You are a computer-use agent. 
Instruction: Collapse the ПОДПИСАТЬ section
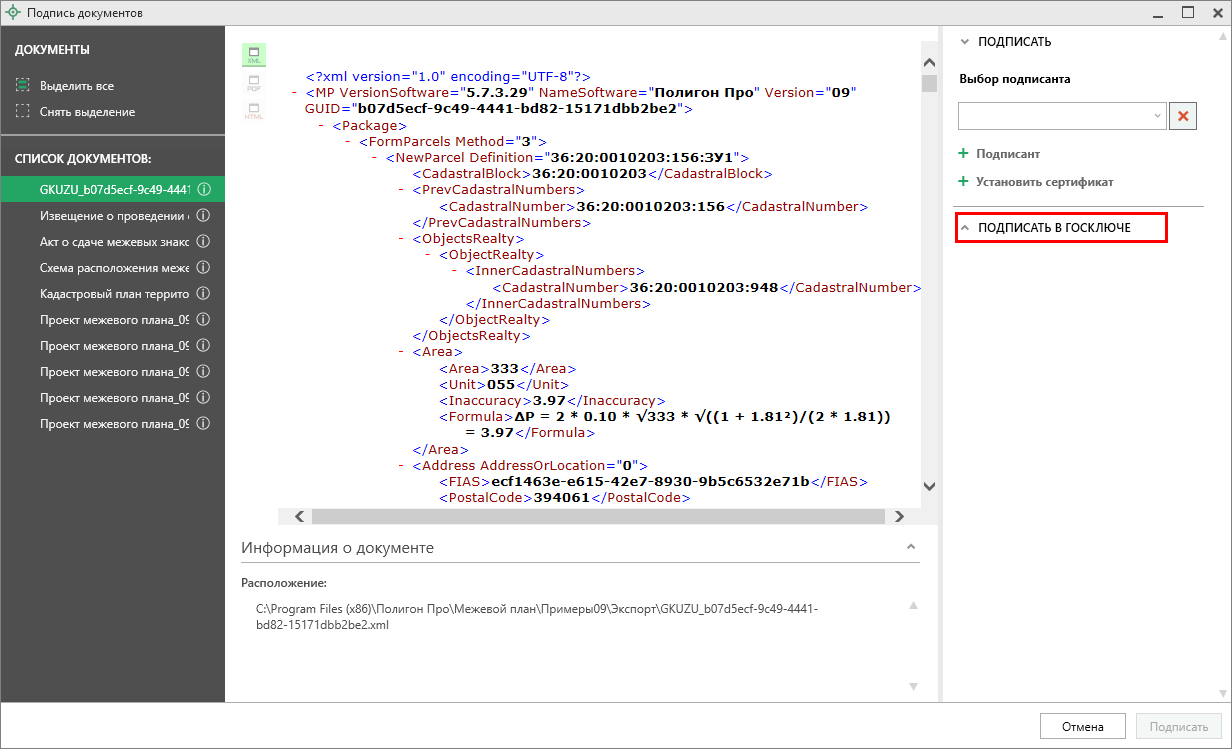[x=965, y=42]
